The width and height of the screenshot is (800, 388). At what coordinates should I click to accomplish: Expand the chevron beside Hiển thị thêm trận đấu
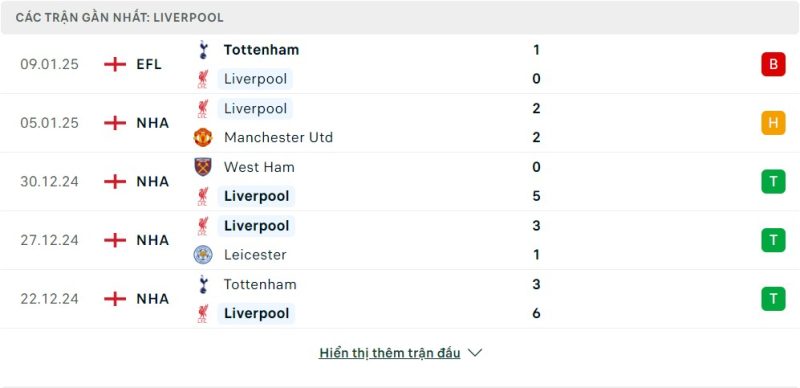(x=475, y=353)
